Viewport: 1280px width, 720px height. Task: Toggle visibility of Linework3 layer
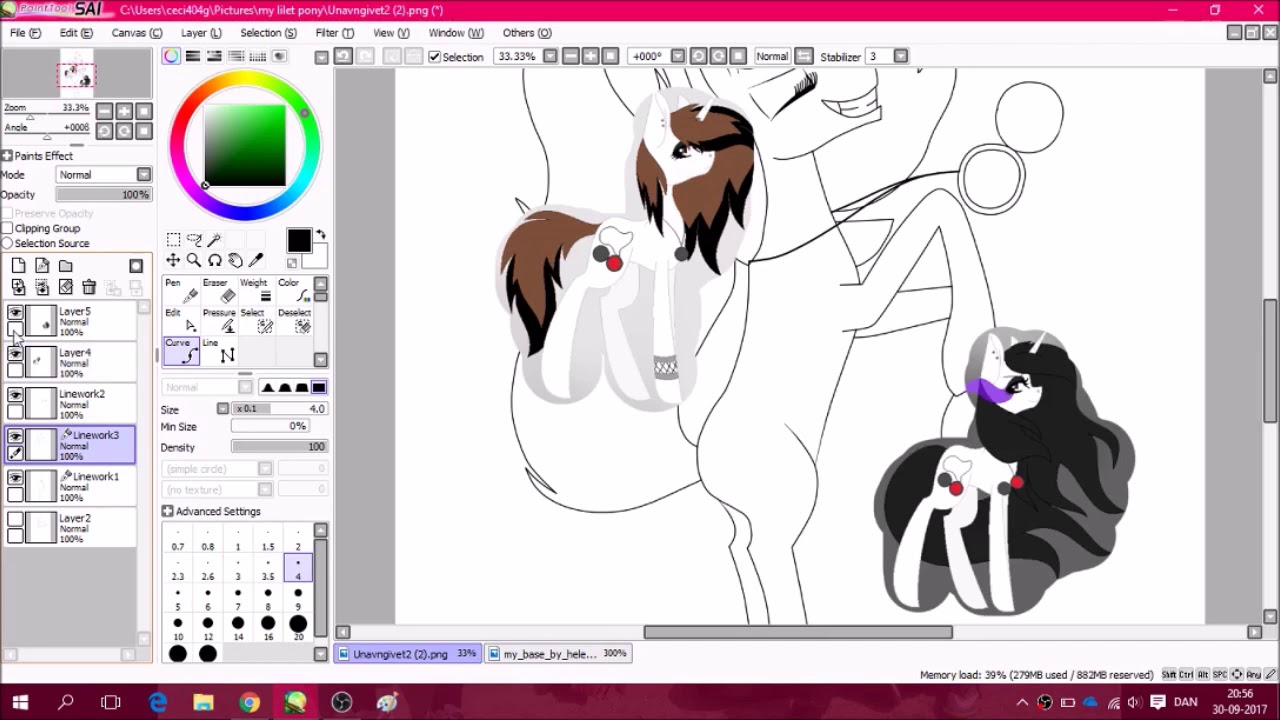(15, 437)
